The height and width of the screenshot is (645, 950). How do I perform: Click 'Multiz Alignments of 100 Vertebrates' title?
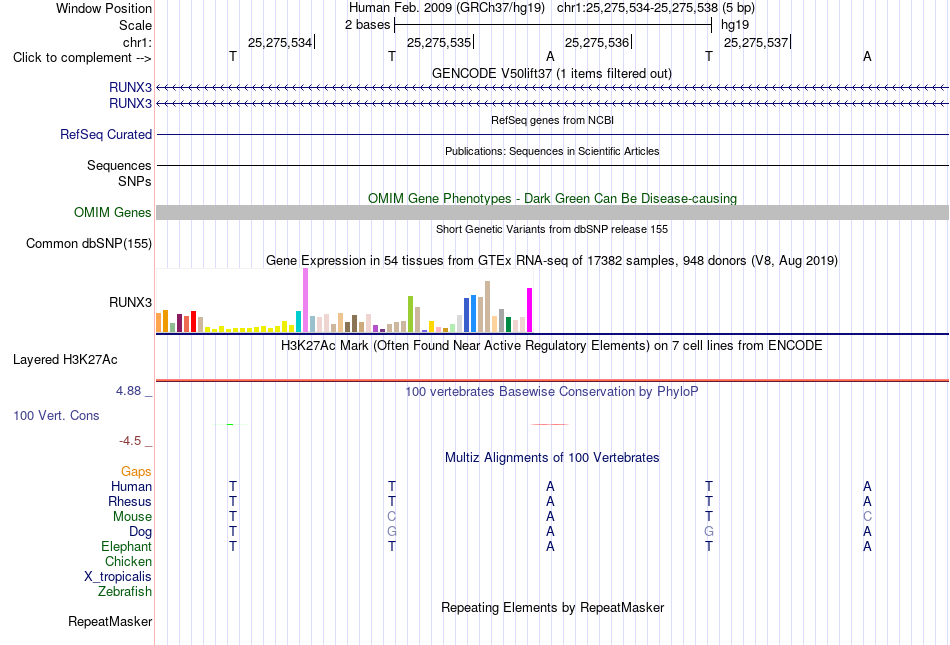[x=552, y=457]
